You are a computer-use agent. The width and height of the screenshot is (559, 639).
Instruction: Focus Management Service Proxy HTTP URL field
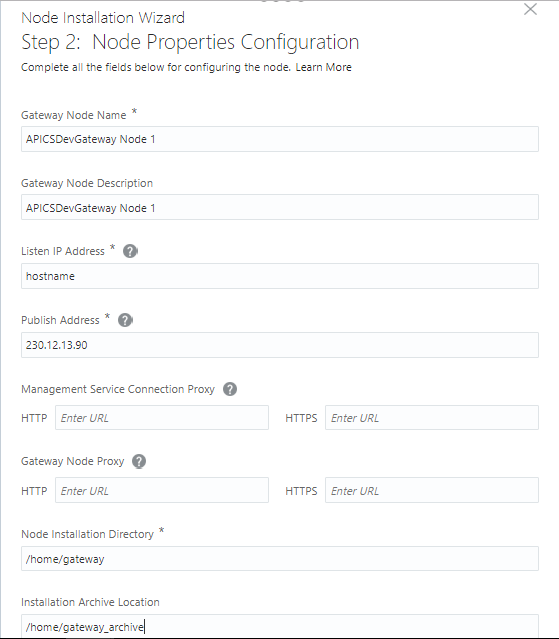click(x=162, y=417)
